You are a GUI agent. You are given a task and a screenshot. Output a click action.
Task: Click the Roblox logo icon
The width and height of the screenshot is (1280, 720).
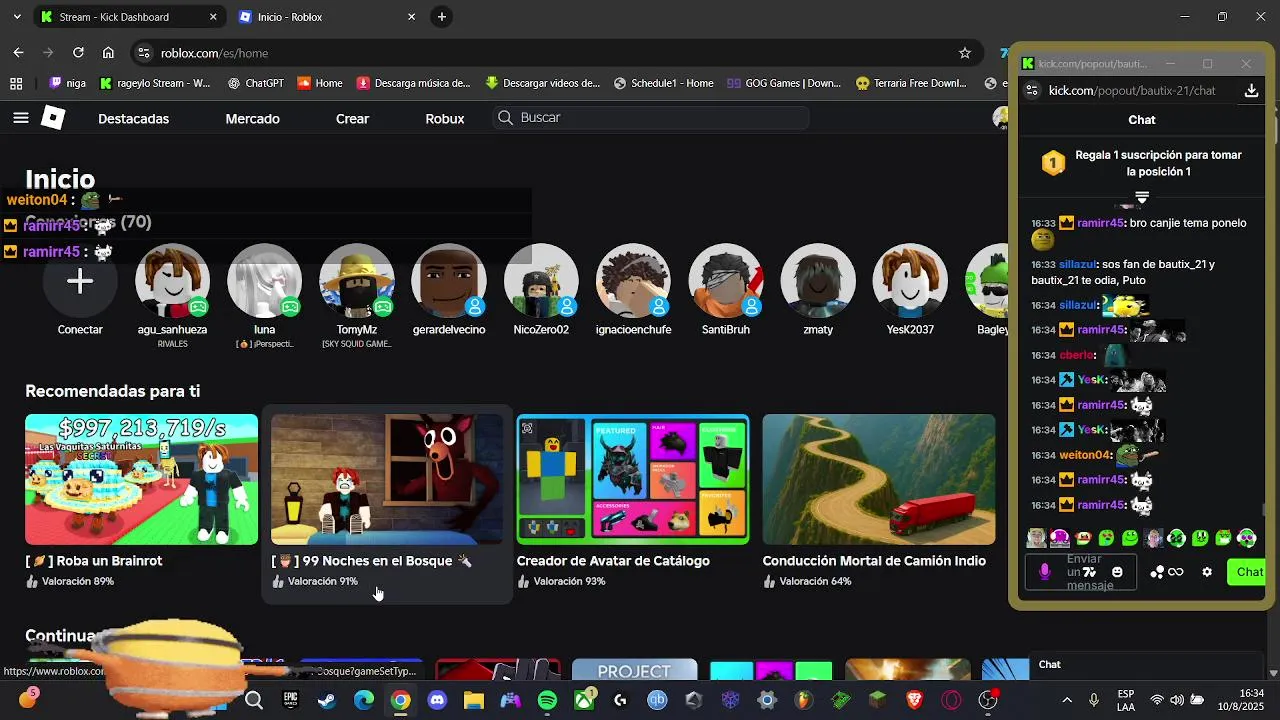coord(53,118)
